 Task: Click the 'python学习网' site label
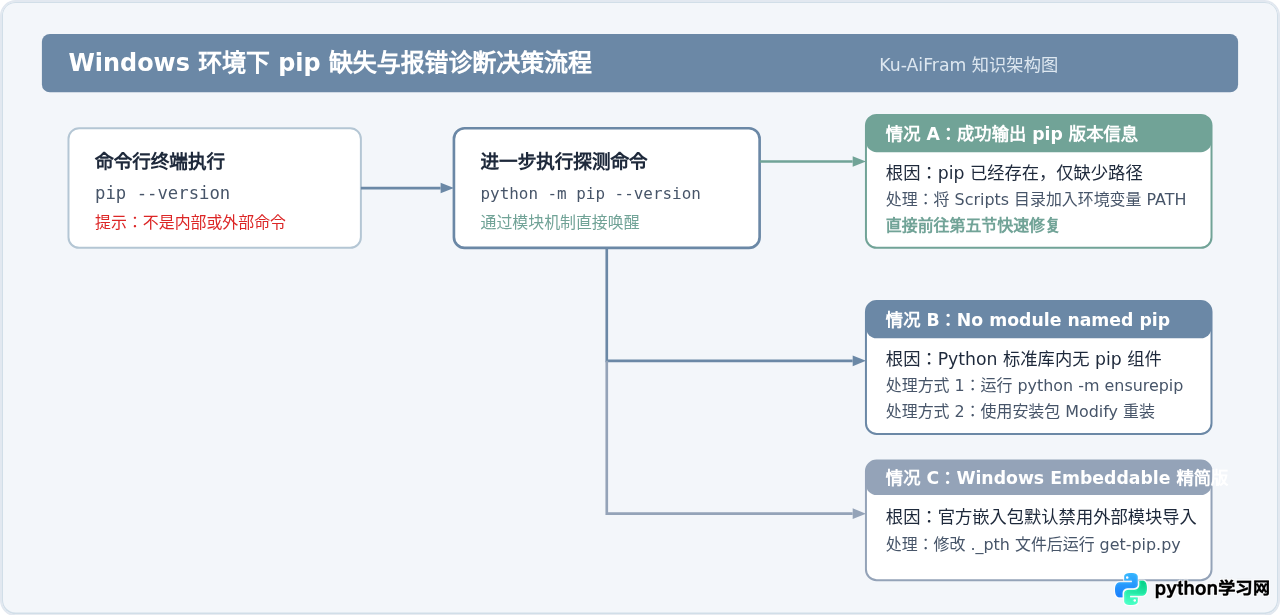click(x=1211, y=589)
